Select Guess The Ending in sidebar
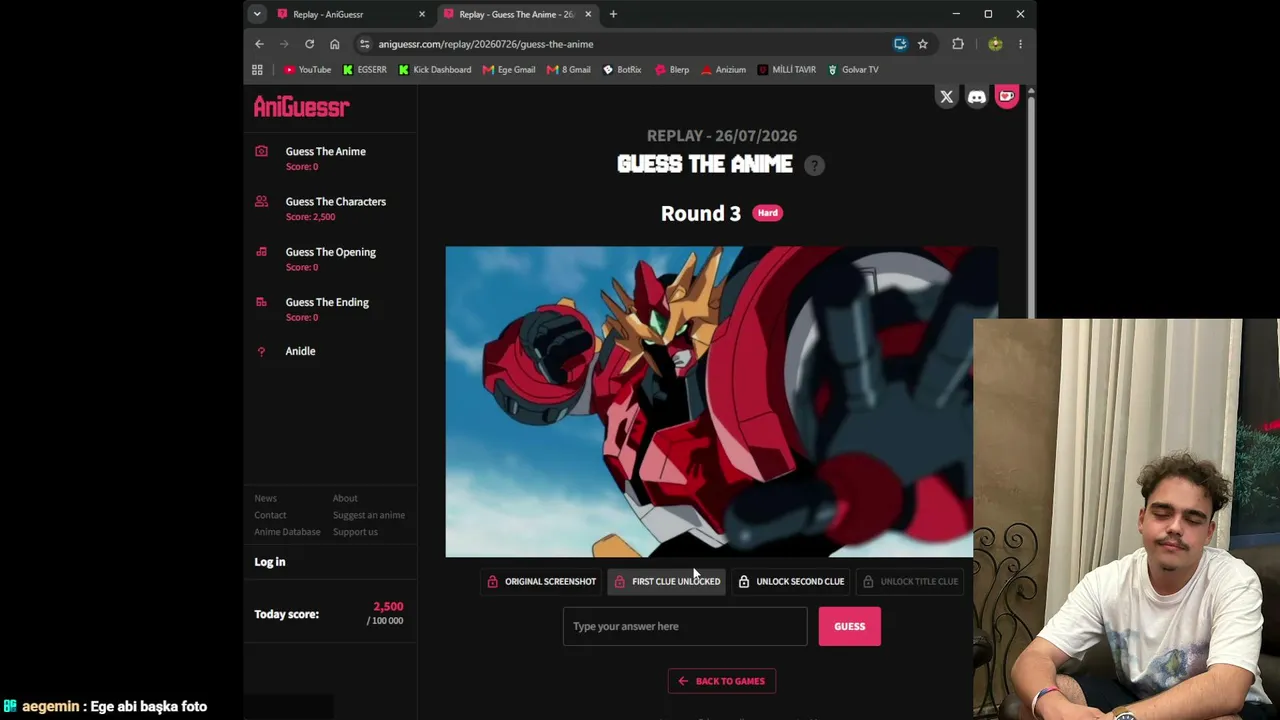The width and height of the screenshot is (1280, 720). coord(327,302)
